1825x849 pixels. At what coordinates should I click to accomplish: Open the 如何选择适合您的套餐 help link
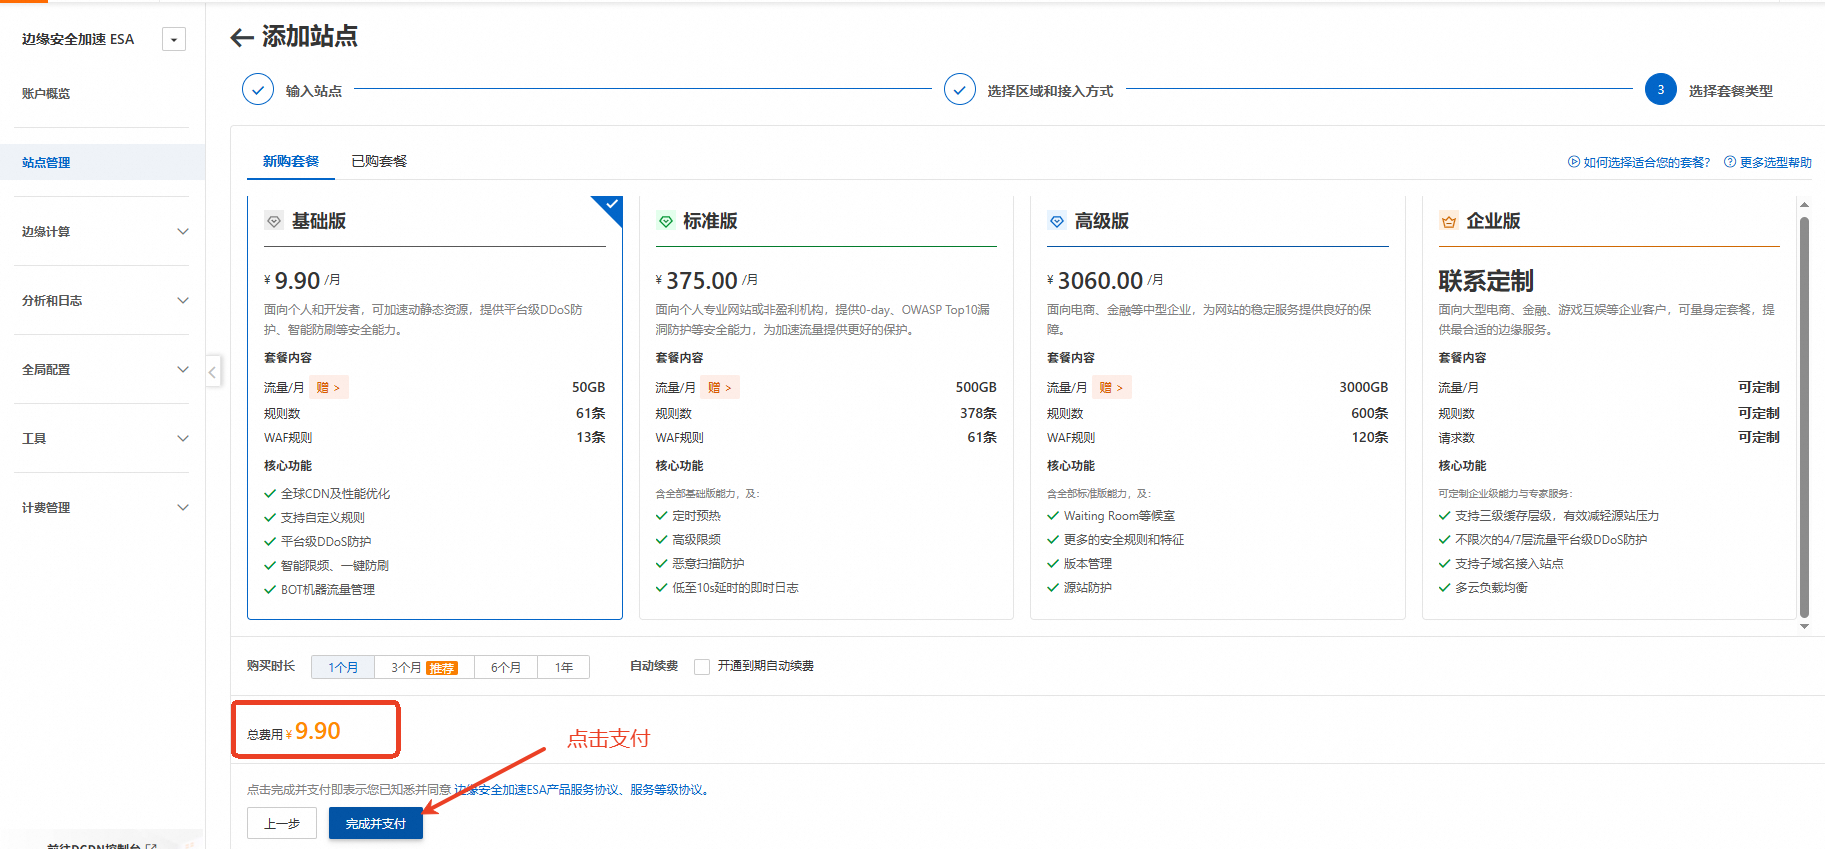click(1646, 162)
